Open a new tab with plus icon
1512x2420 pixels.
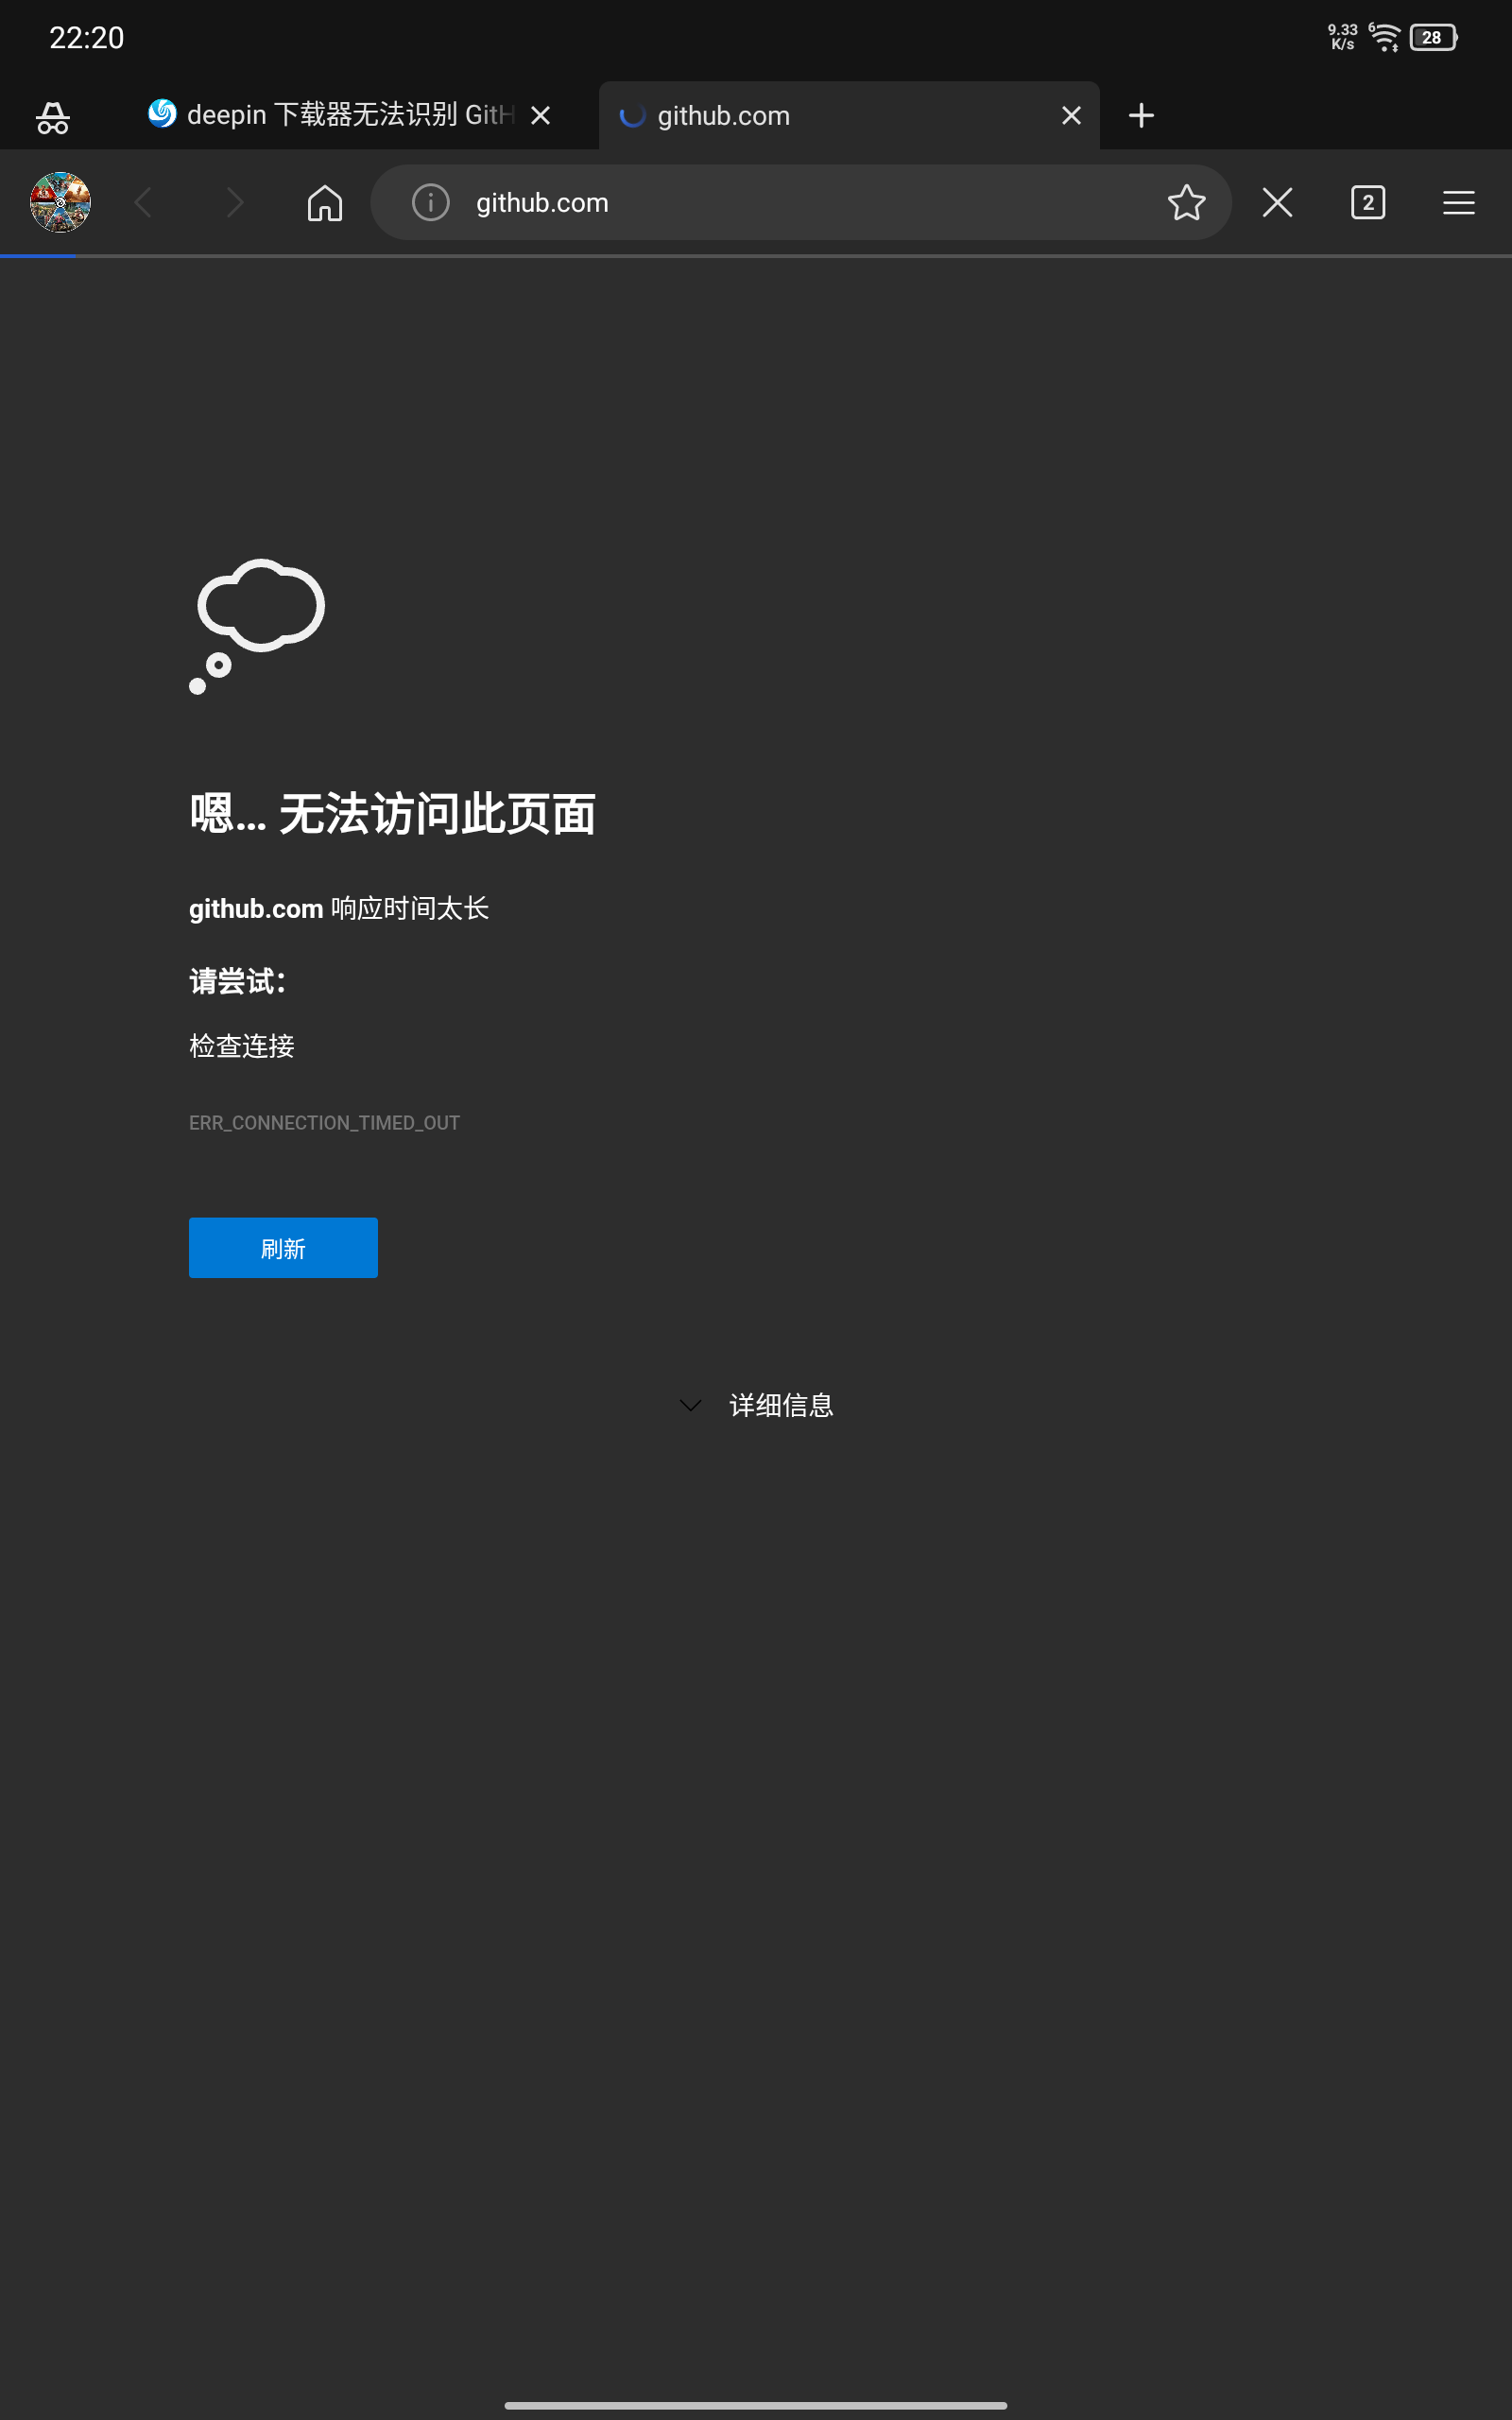point(1141,116)
